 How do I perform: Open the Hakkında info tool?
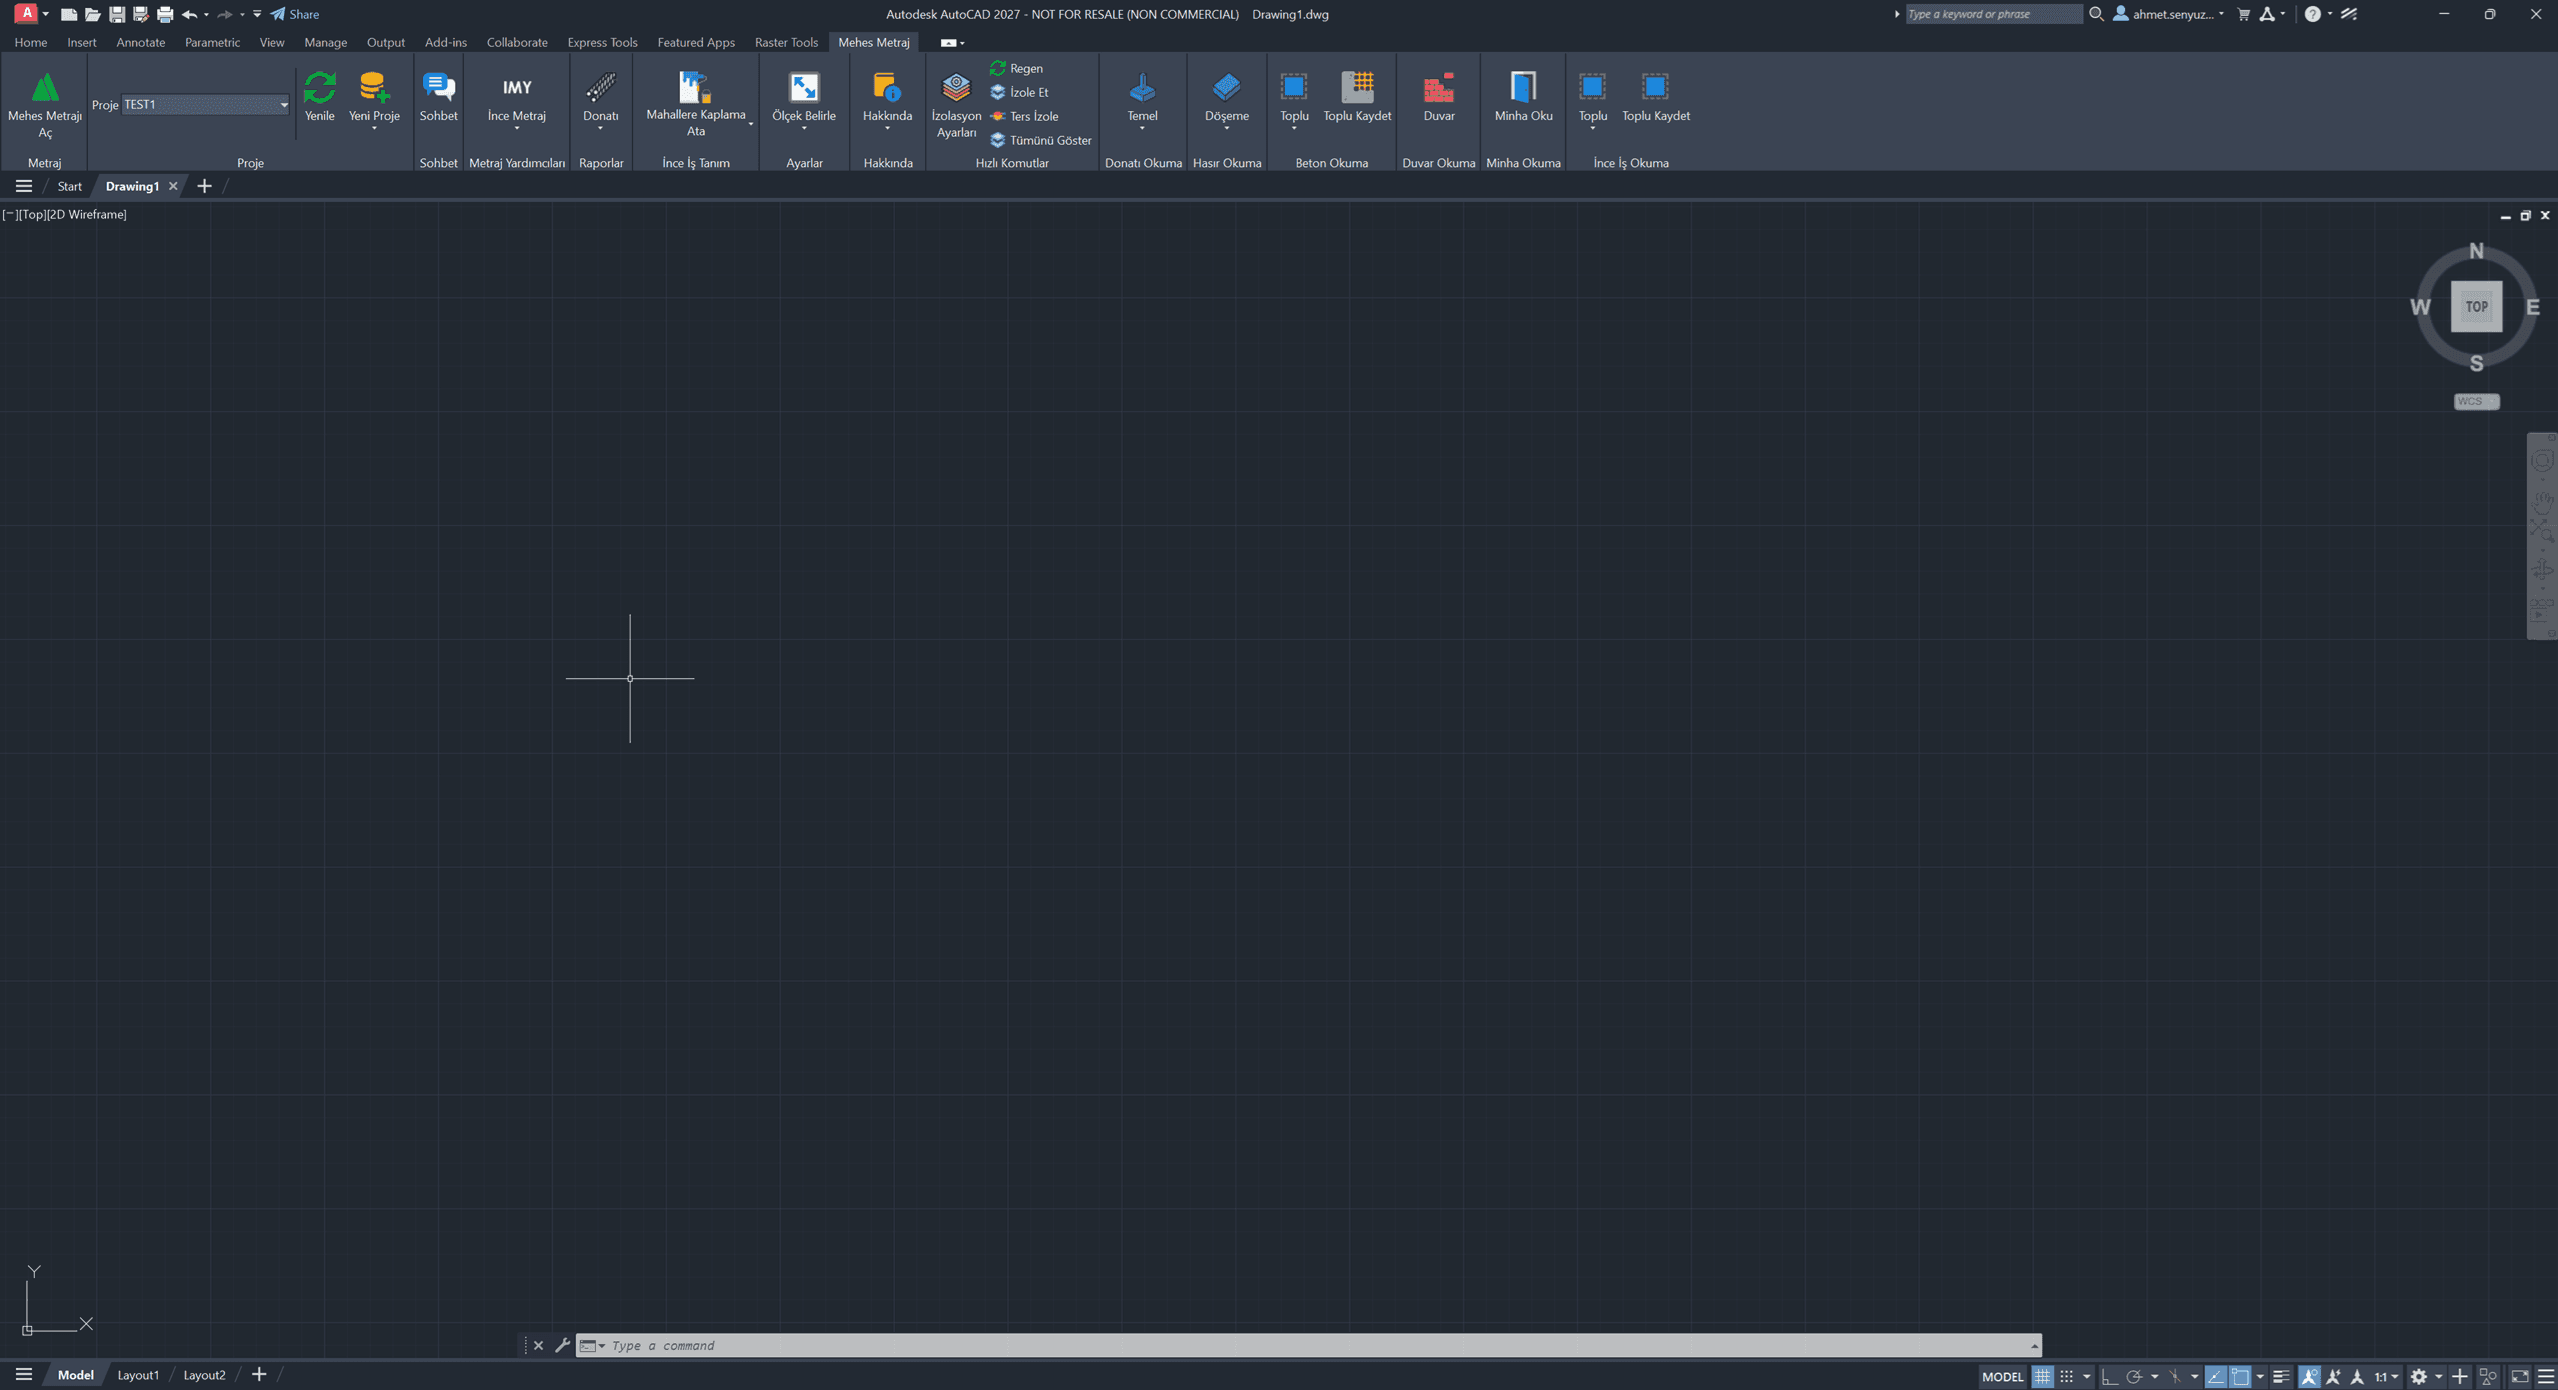(887, 99)
